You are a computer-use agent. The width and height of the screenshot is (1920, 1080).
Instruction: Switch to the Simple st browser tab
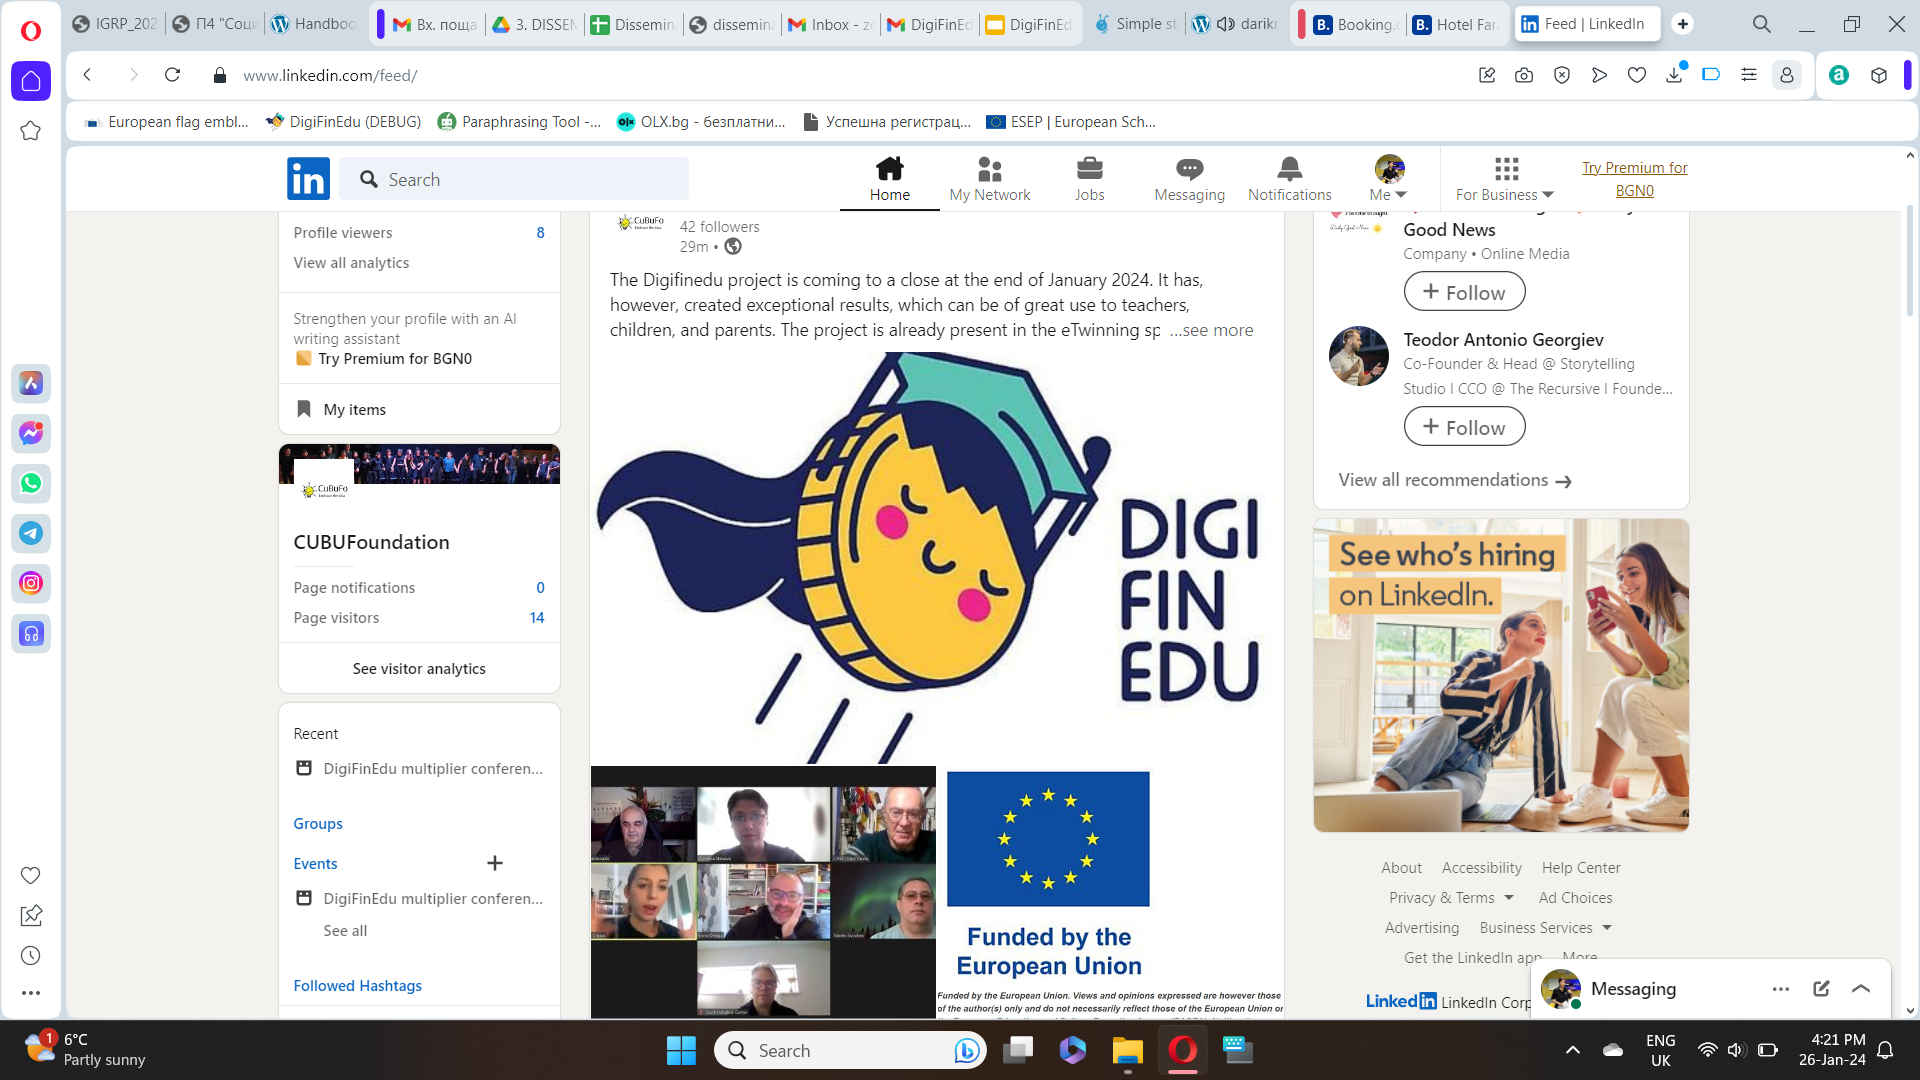(x=1135, y=24)
